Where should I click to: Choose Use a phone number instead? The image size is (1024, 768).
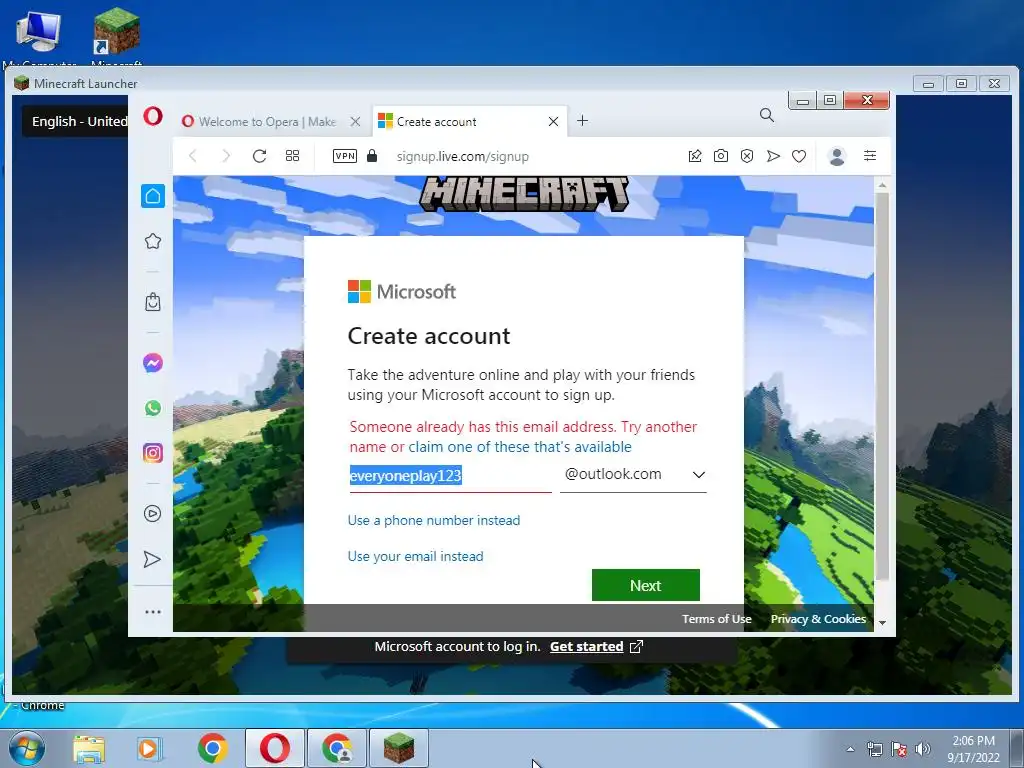pyautogui.click(x=434, y=520)
